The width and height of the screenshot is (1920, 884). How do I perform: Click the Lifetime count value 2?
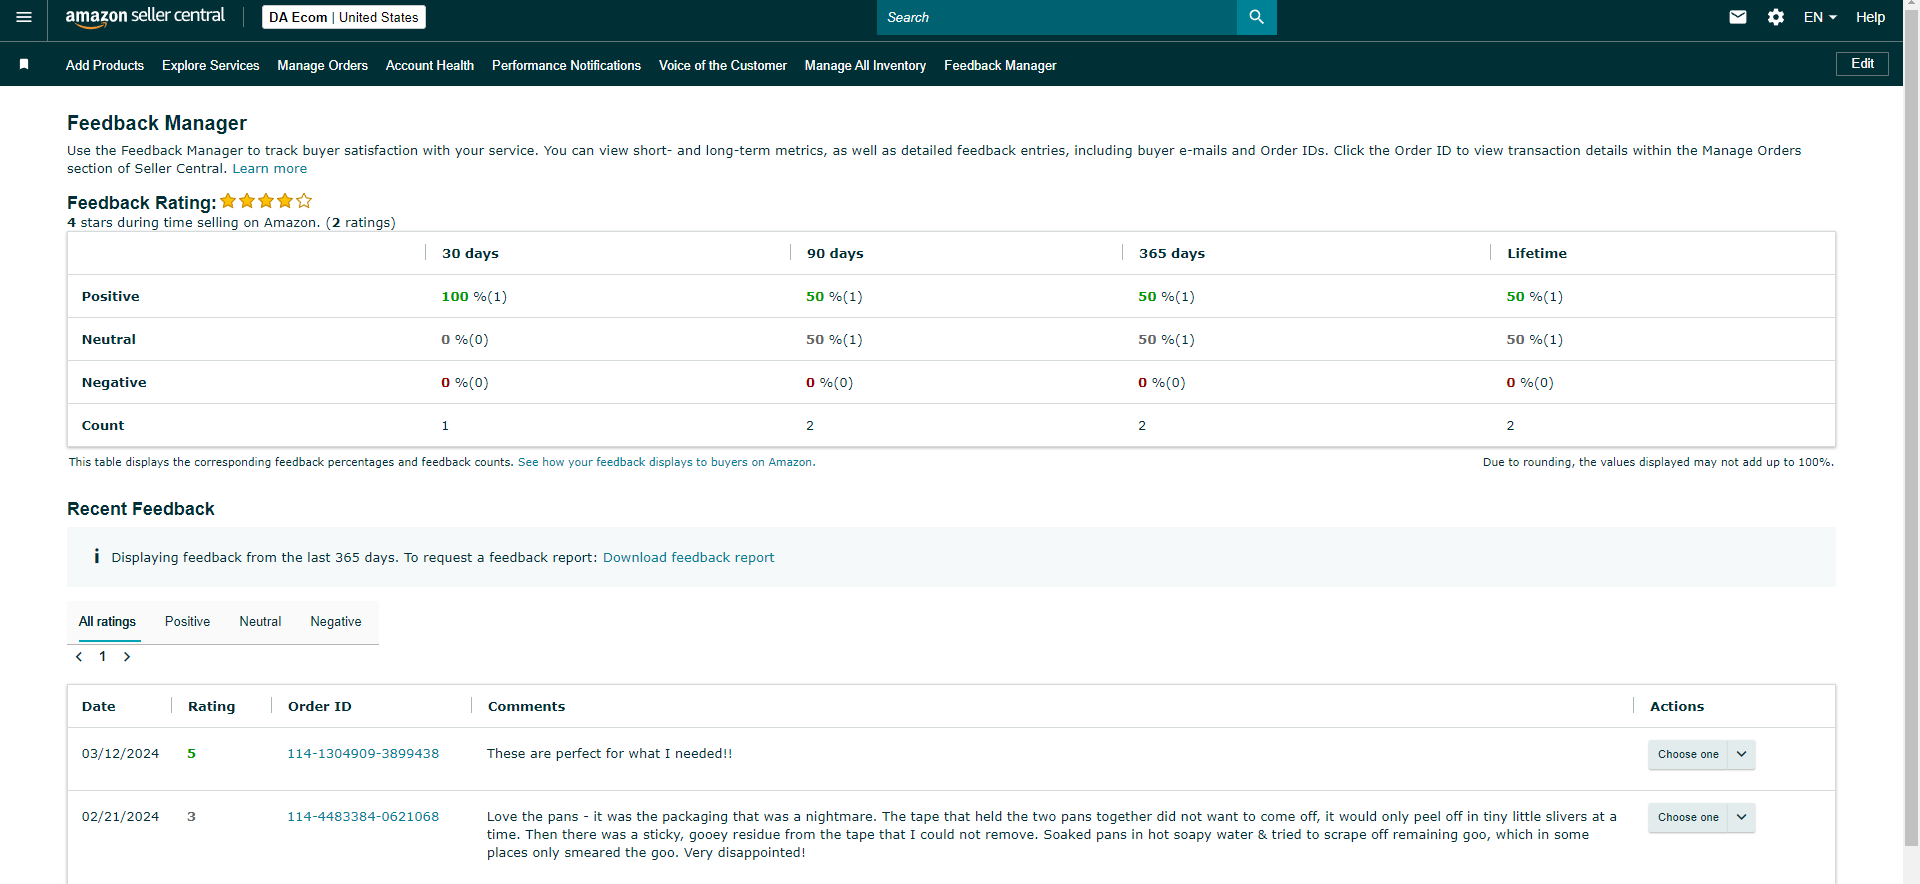click(x=1510, y=425)
